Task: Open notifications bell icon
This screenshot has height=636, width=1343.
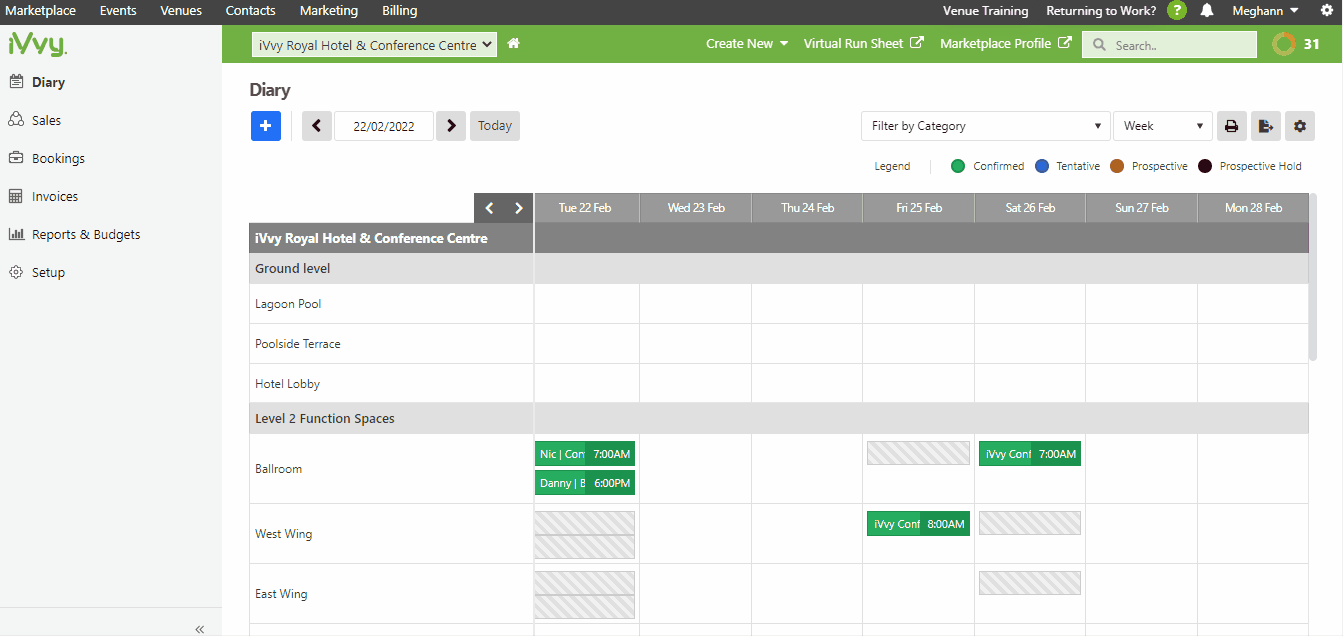Action: 1207,11
